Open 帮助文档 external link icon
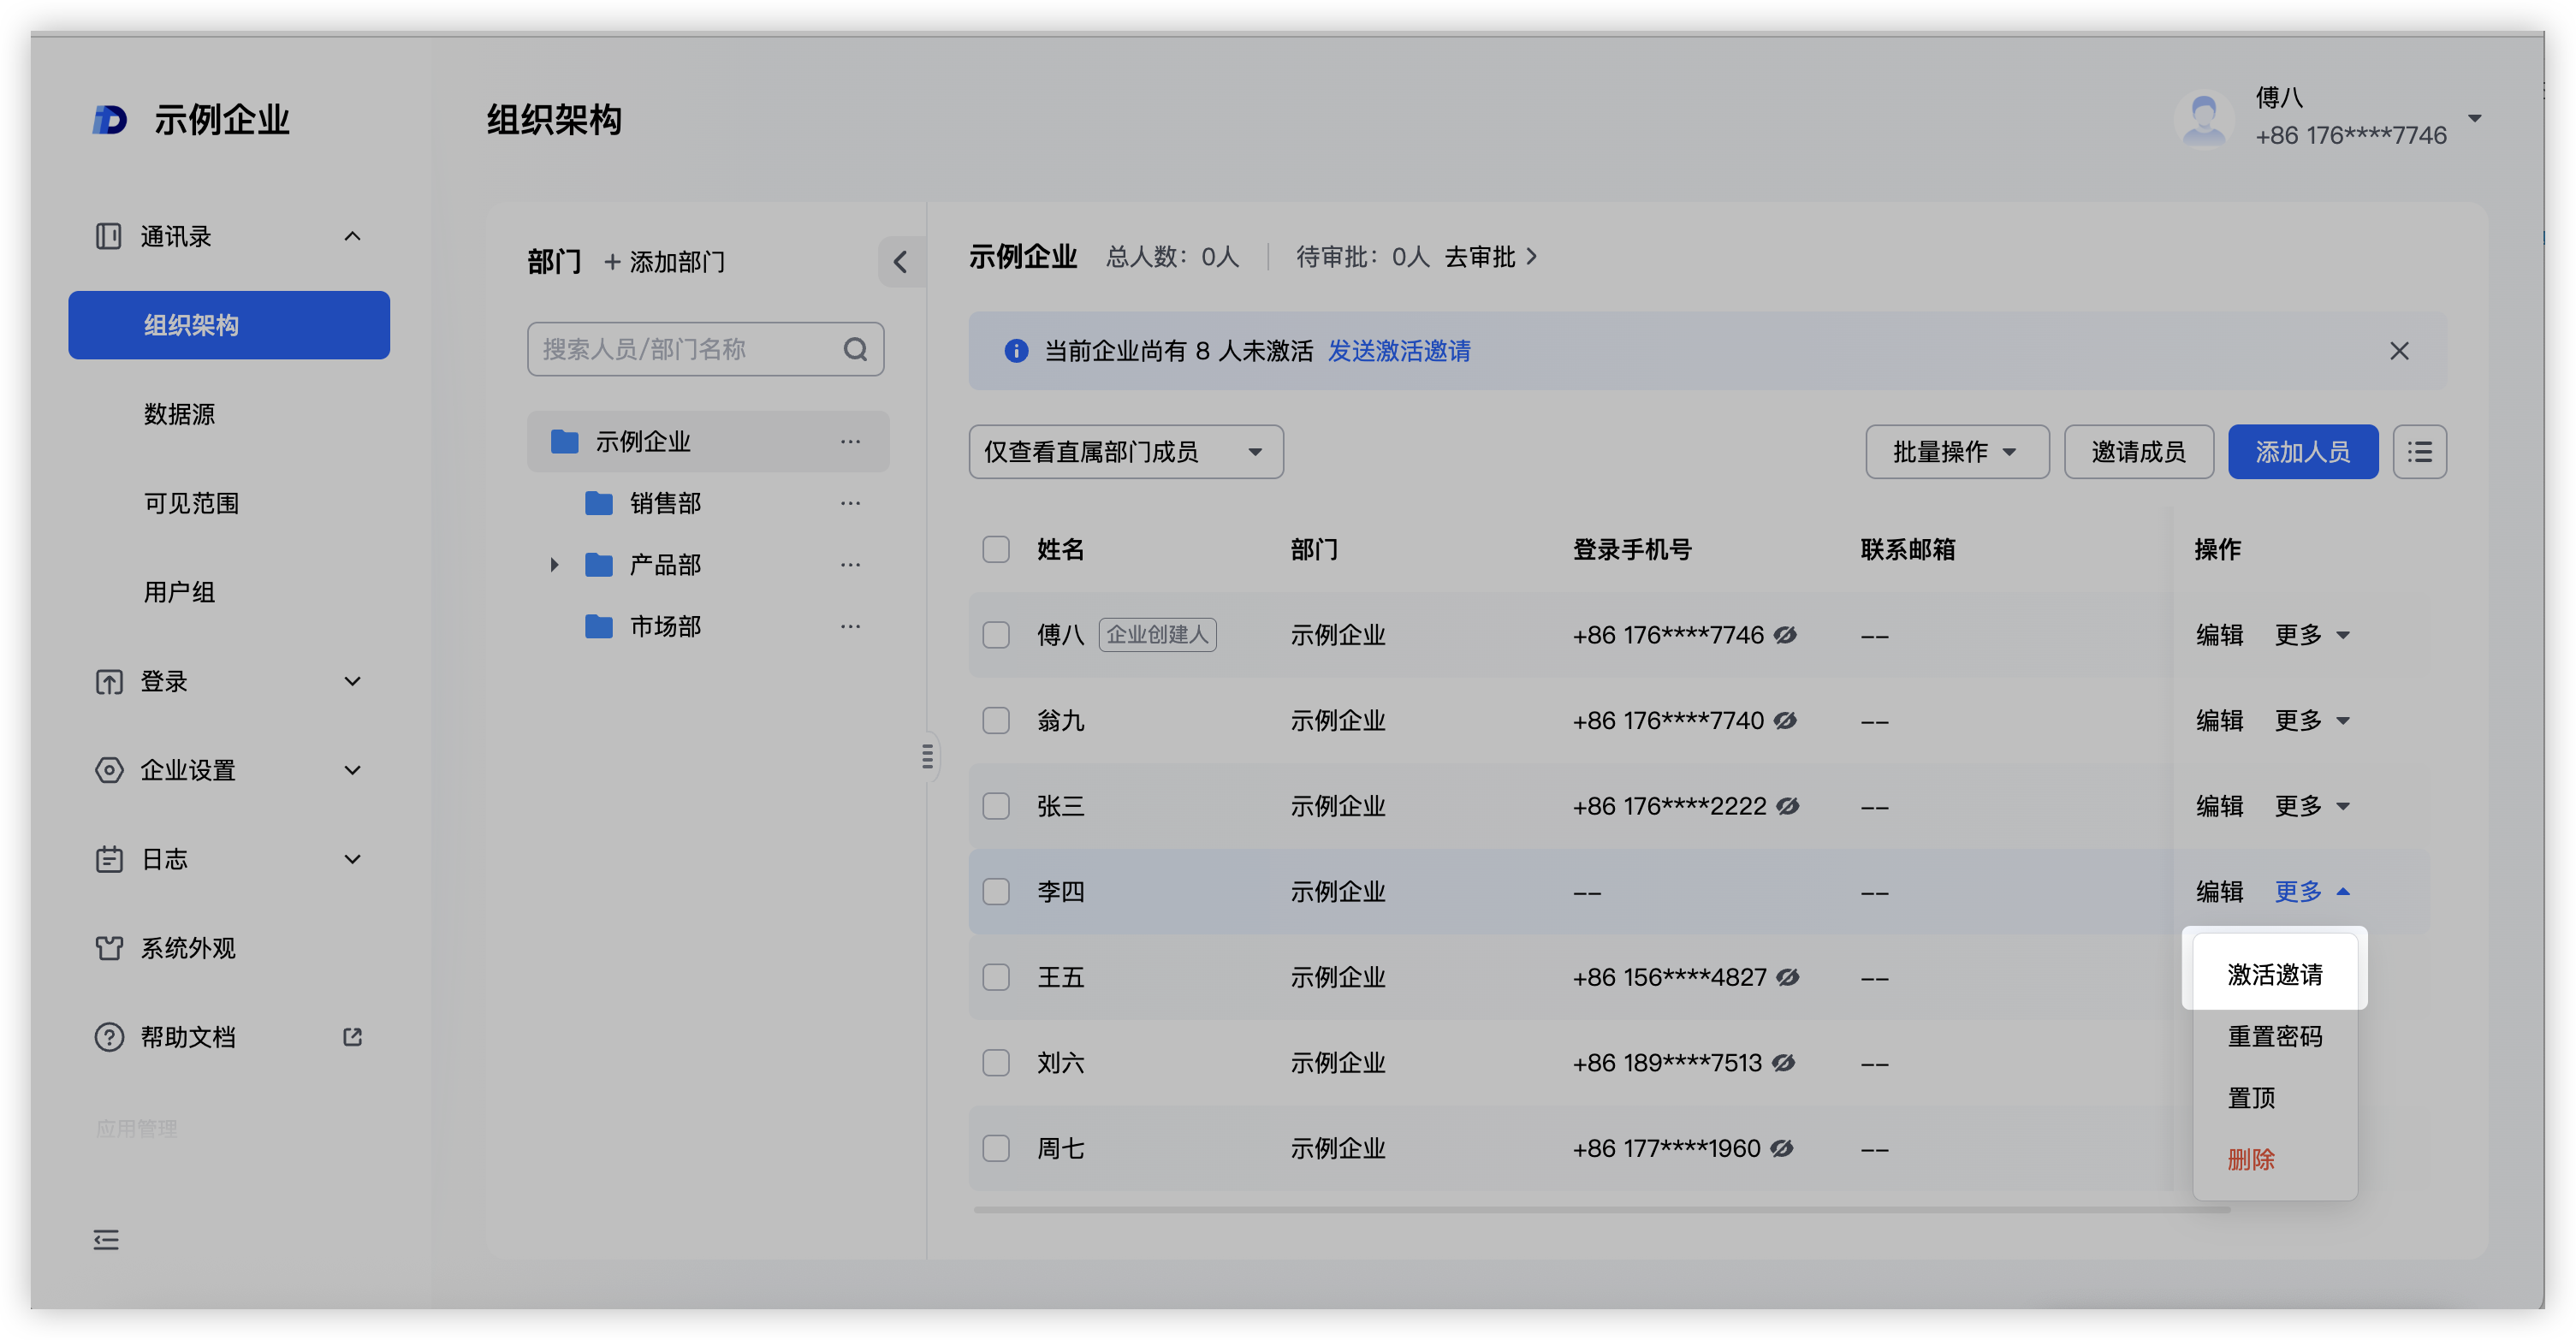The width and height of the screenshot is (2576, 1340). [352, 1037]
